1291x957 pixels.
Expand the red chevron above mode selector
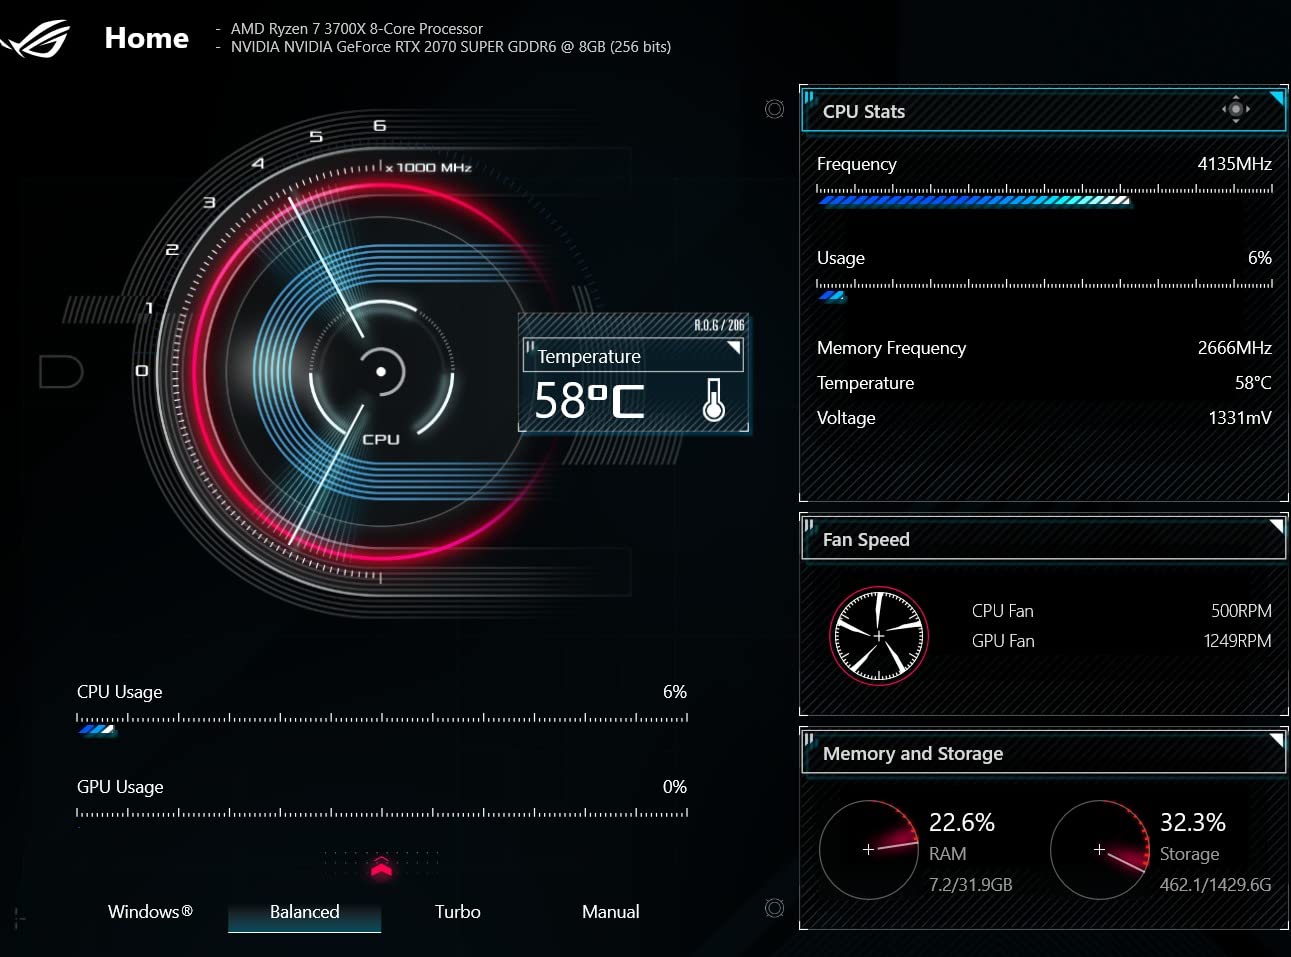381,867
